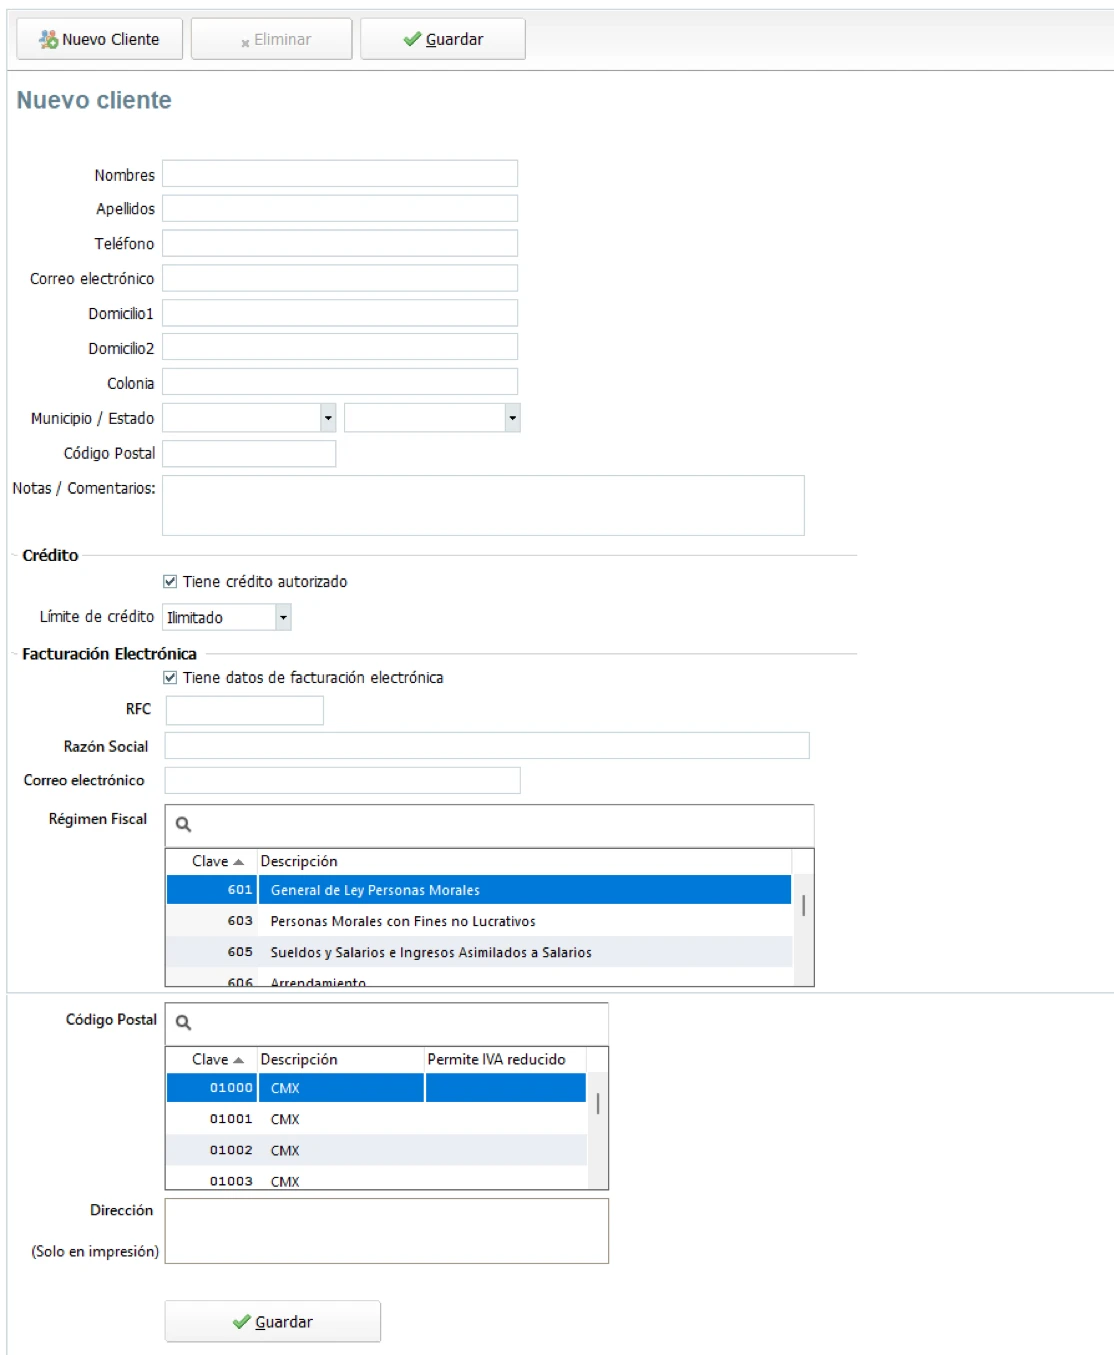Focus the Nombres text field
Image resolution: width=1114 pixels, height=1355 pixels.
click(340, 174)
